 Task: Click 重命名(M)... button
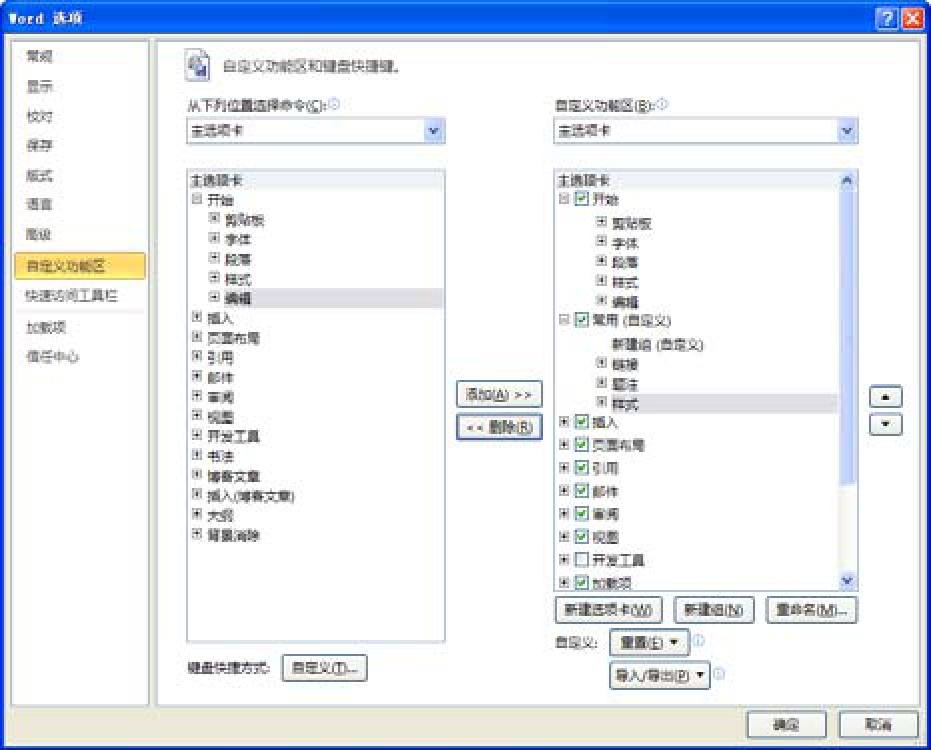pyautogui.click(x=812, y=610)
